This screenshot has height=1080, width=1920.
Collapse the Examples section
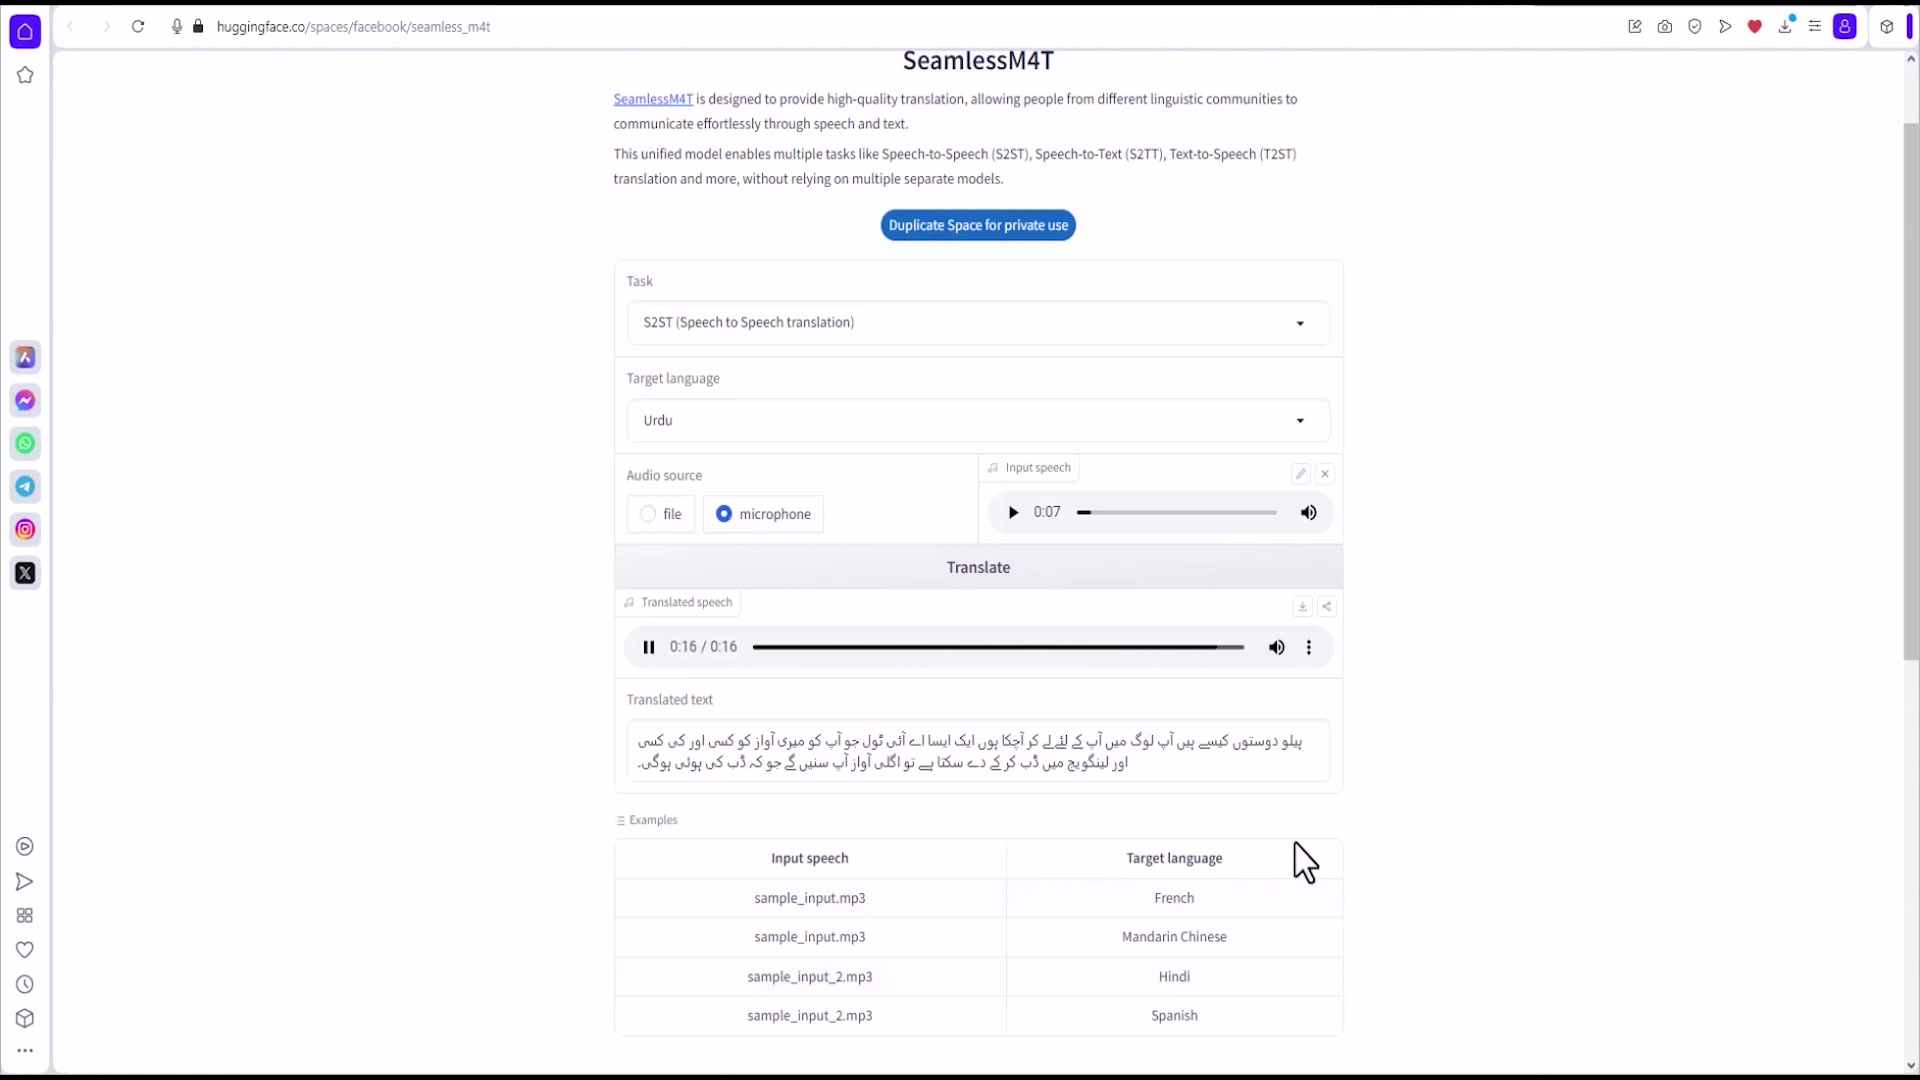click(x=647, y=820)
